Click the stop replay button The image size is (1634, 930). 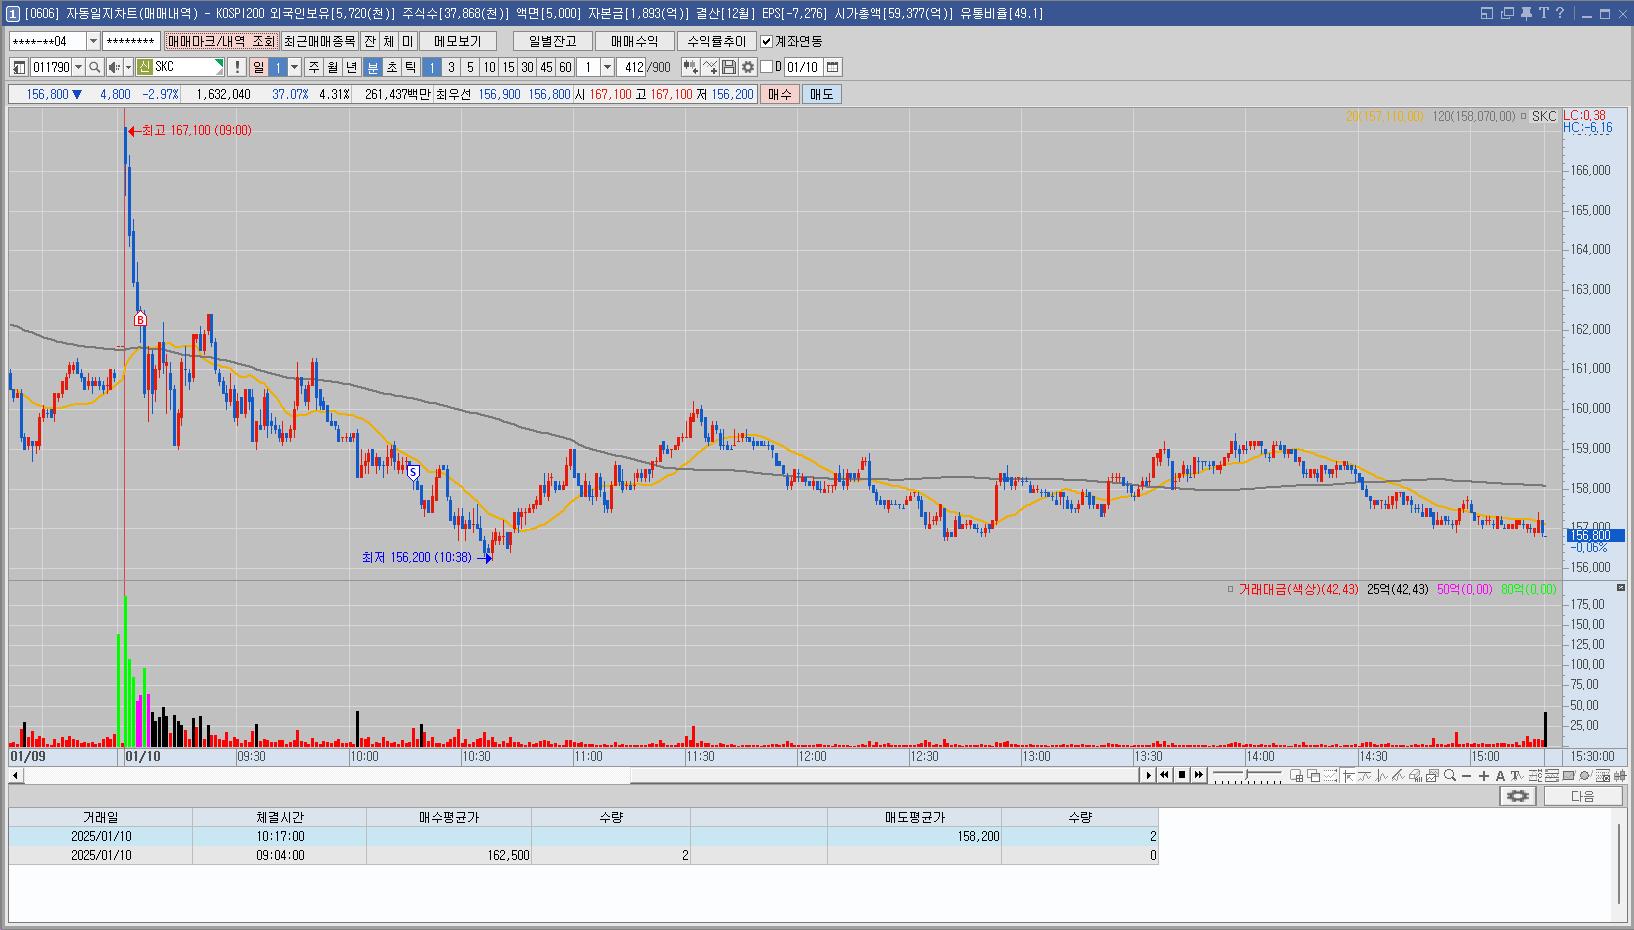(x=1182, y=775)
